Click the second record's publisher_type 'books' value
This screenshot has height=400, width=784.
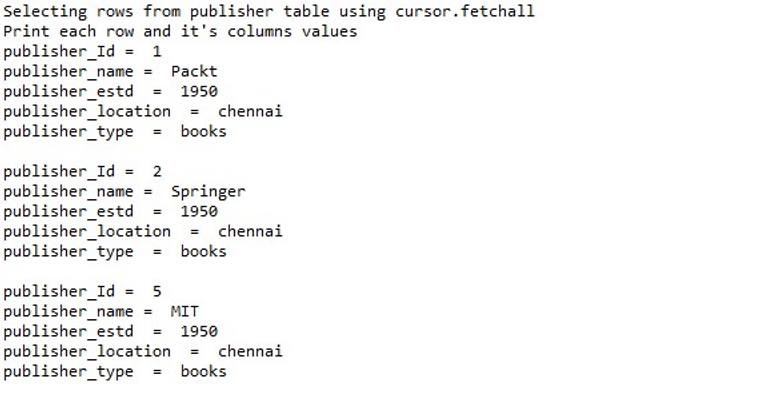click(x=204, y=251)
